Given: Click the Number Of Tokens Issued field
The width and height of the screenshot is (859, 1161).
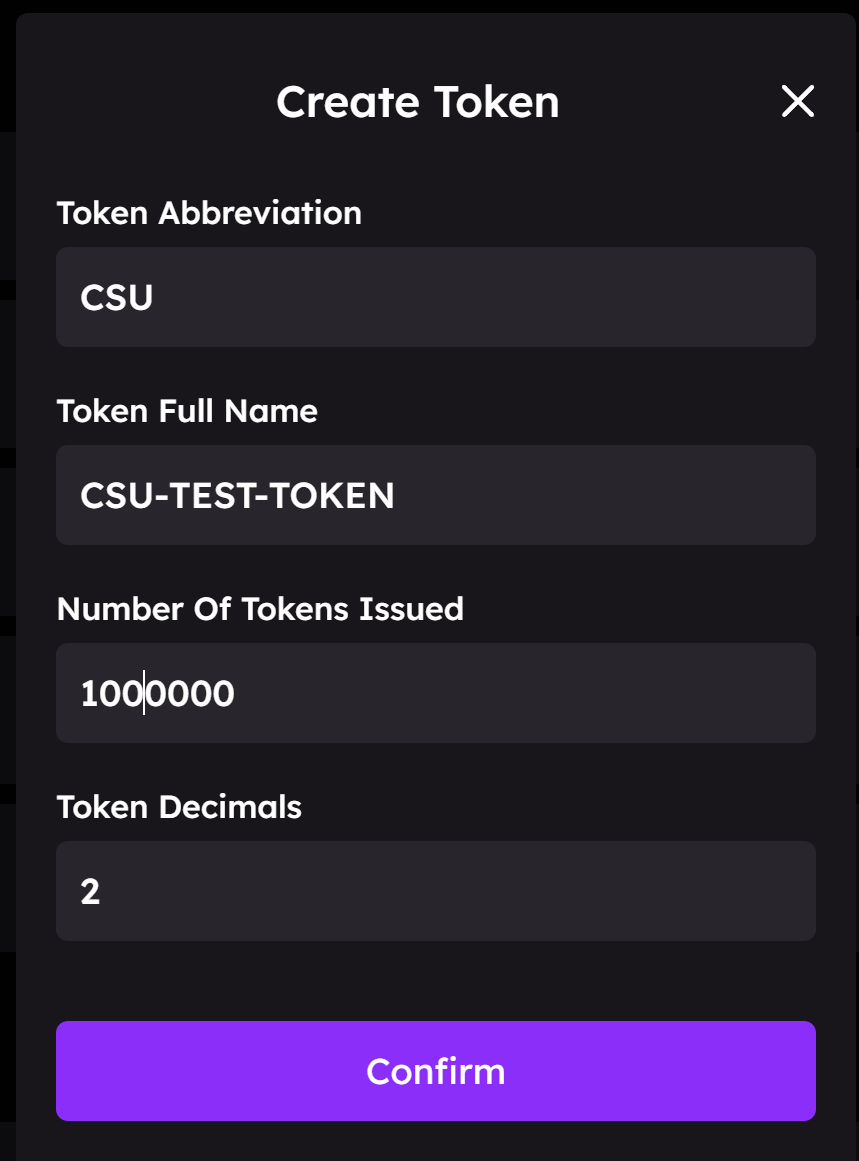Looking at the screenshot, I should [x=435, y=693].
